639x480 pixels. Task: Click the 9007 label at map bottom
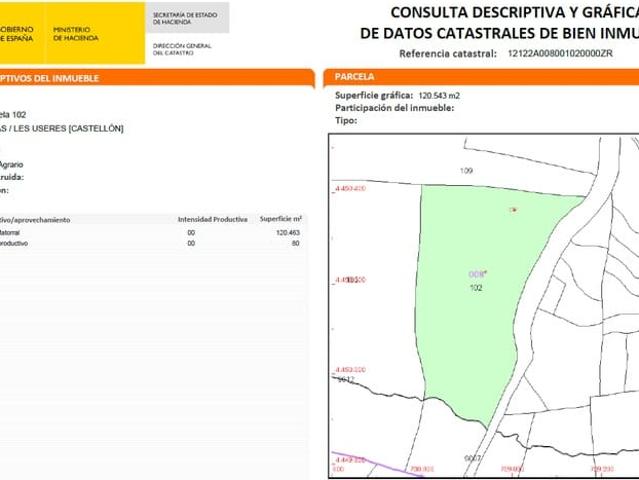(473, 459)
